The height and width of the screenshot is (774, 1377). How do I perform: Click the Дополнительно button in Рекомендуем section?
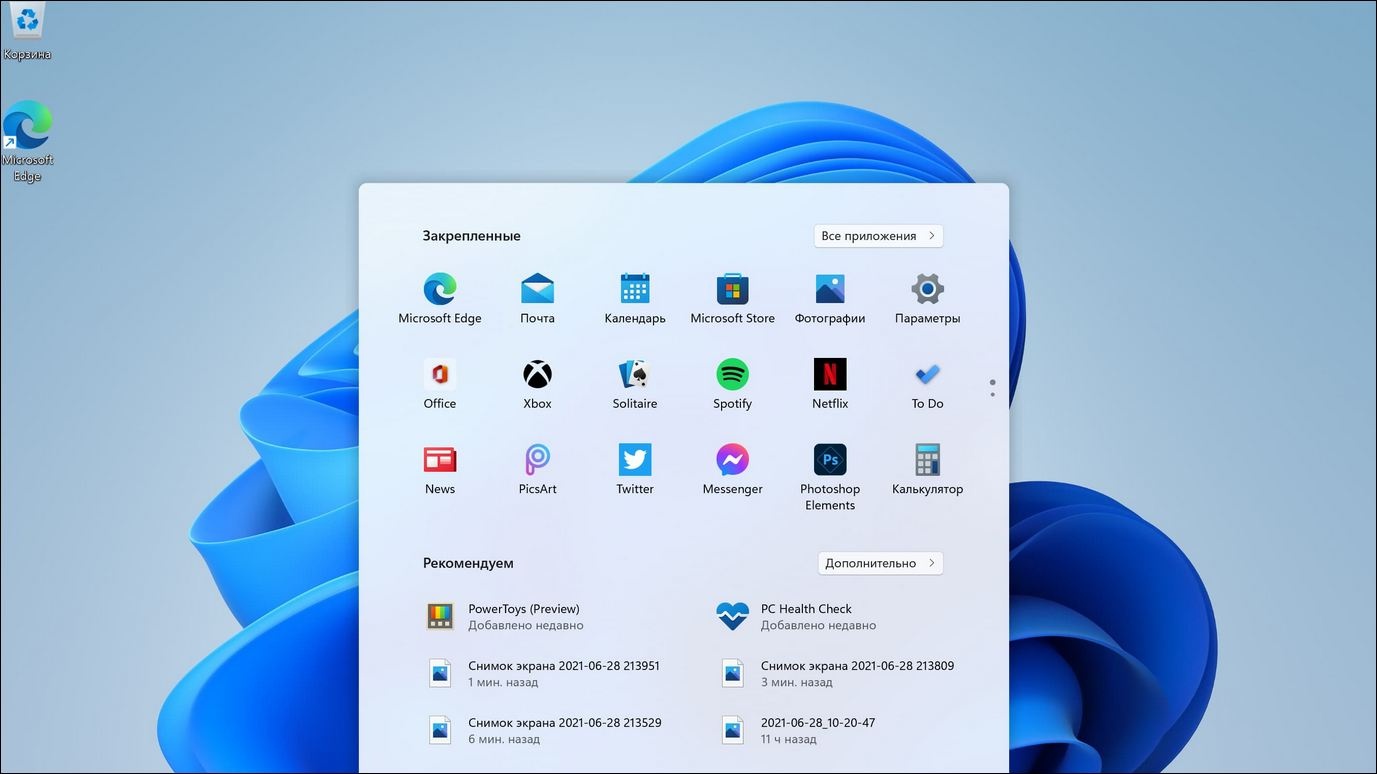[x=879, y=562]
